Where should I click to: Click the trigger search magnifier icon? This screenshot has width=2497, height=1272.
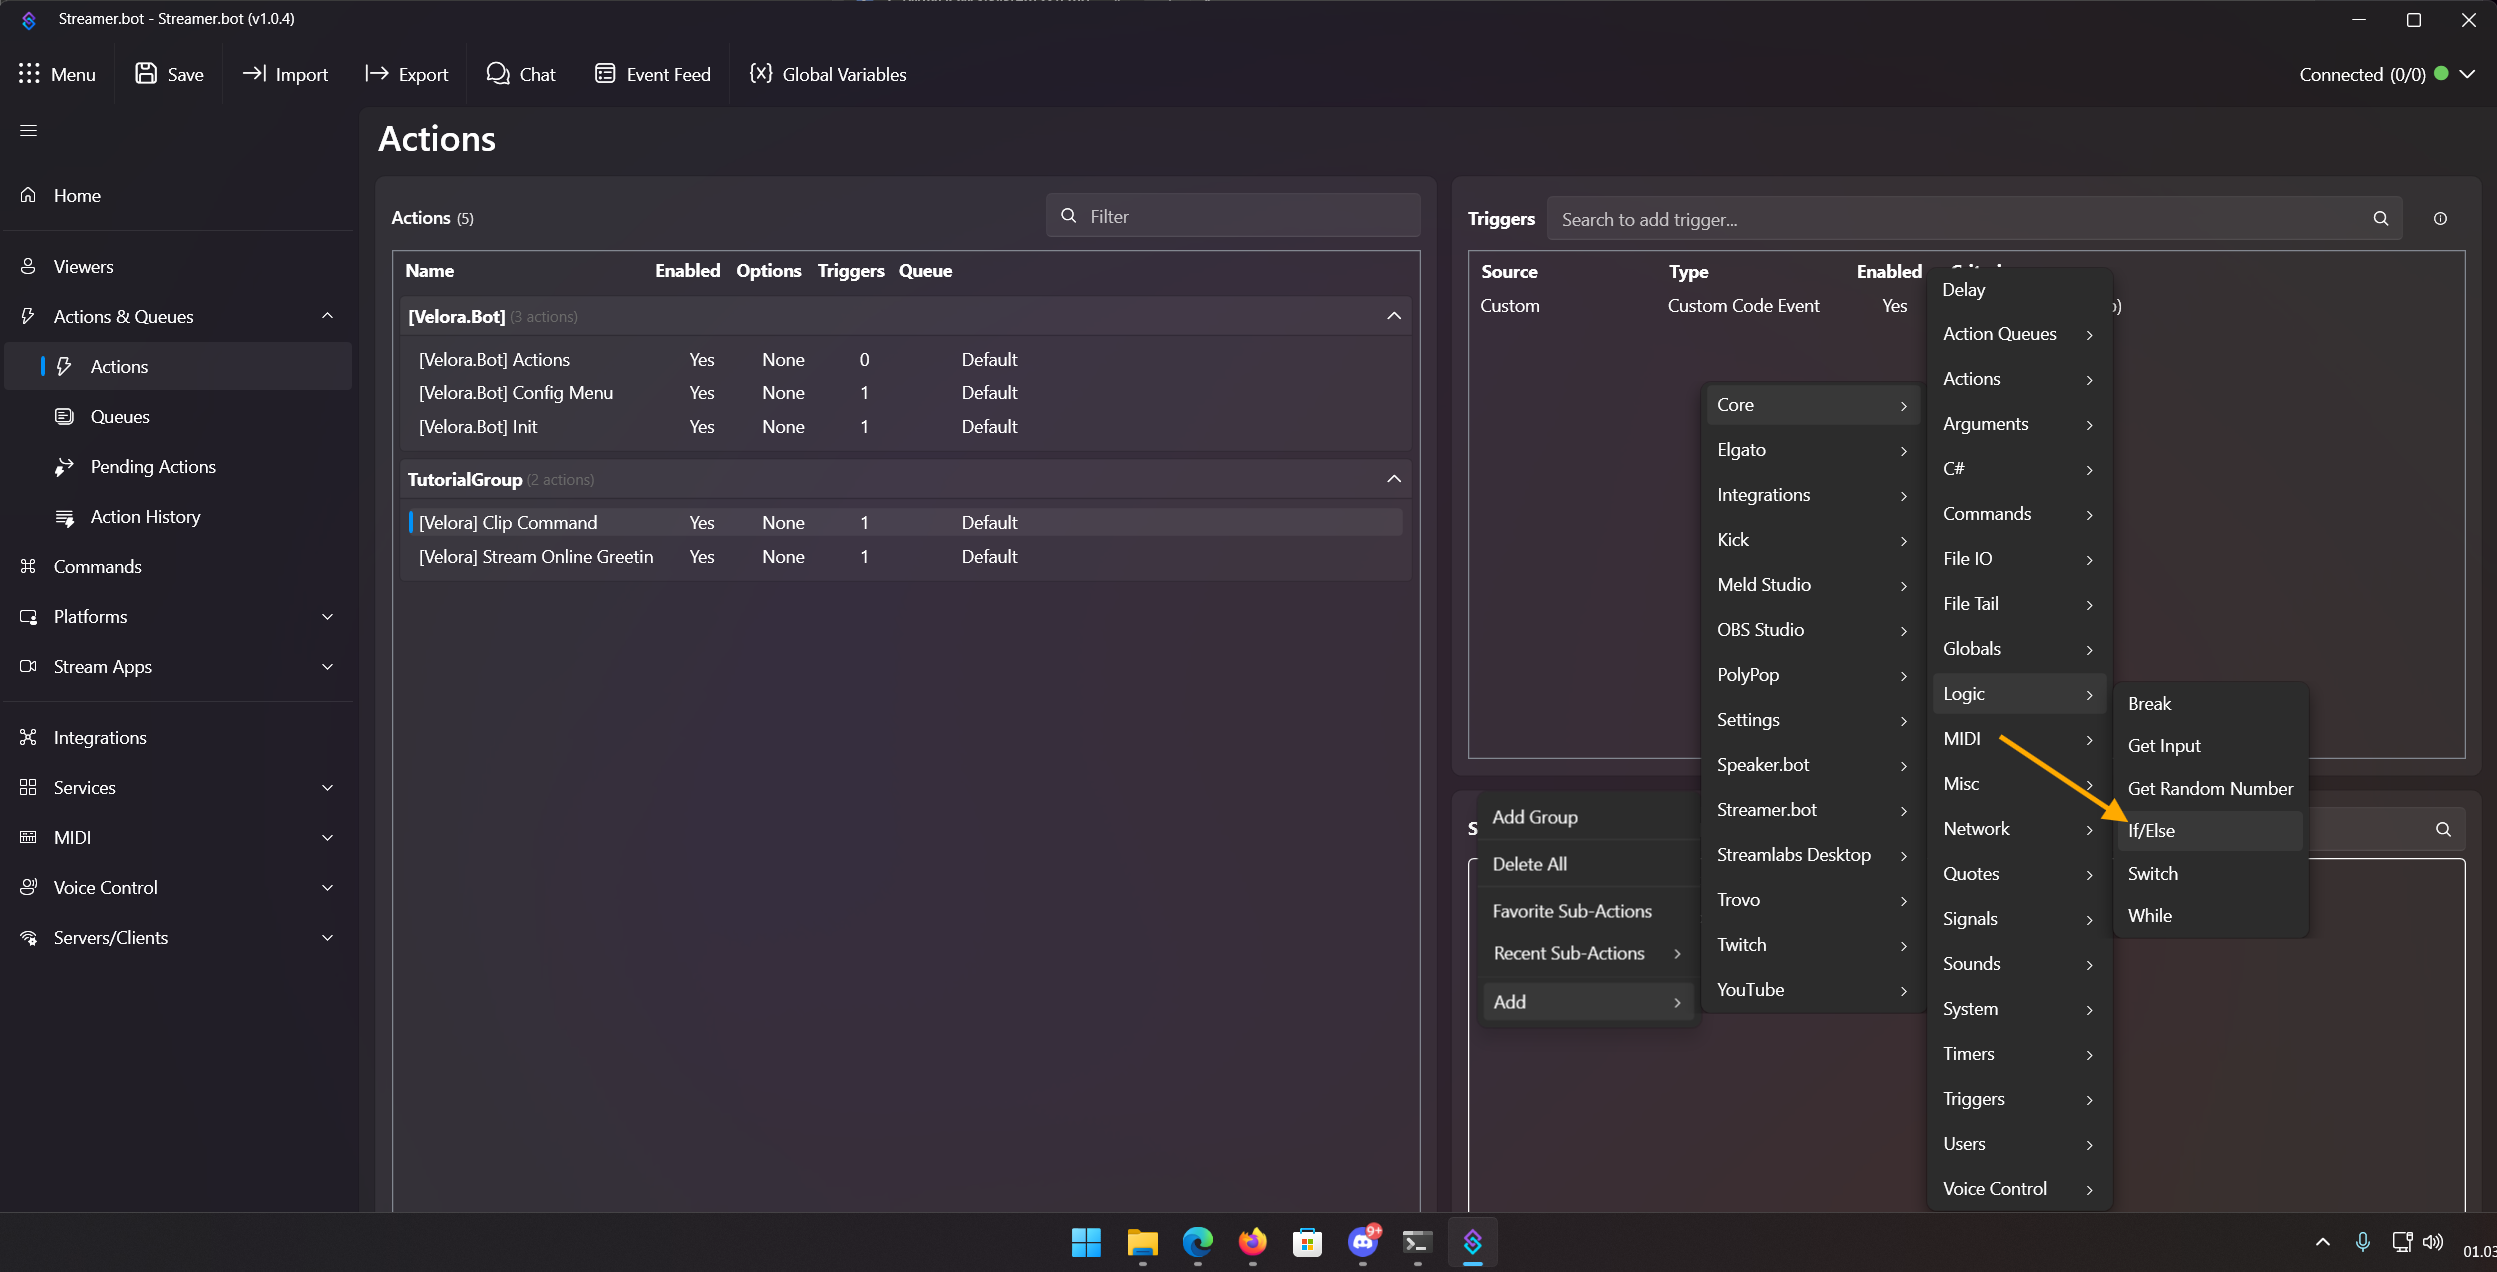pos(2381,219)
